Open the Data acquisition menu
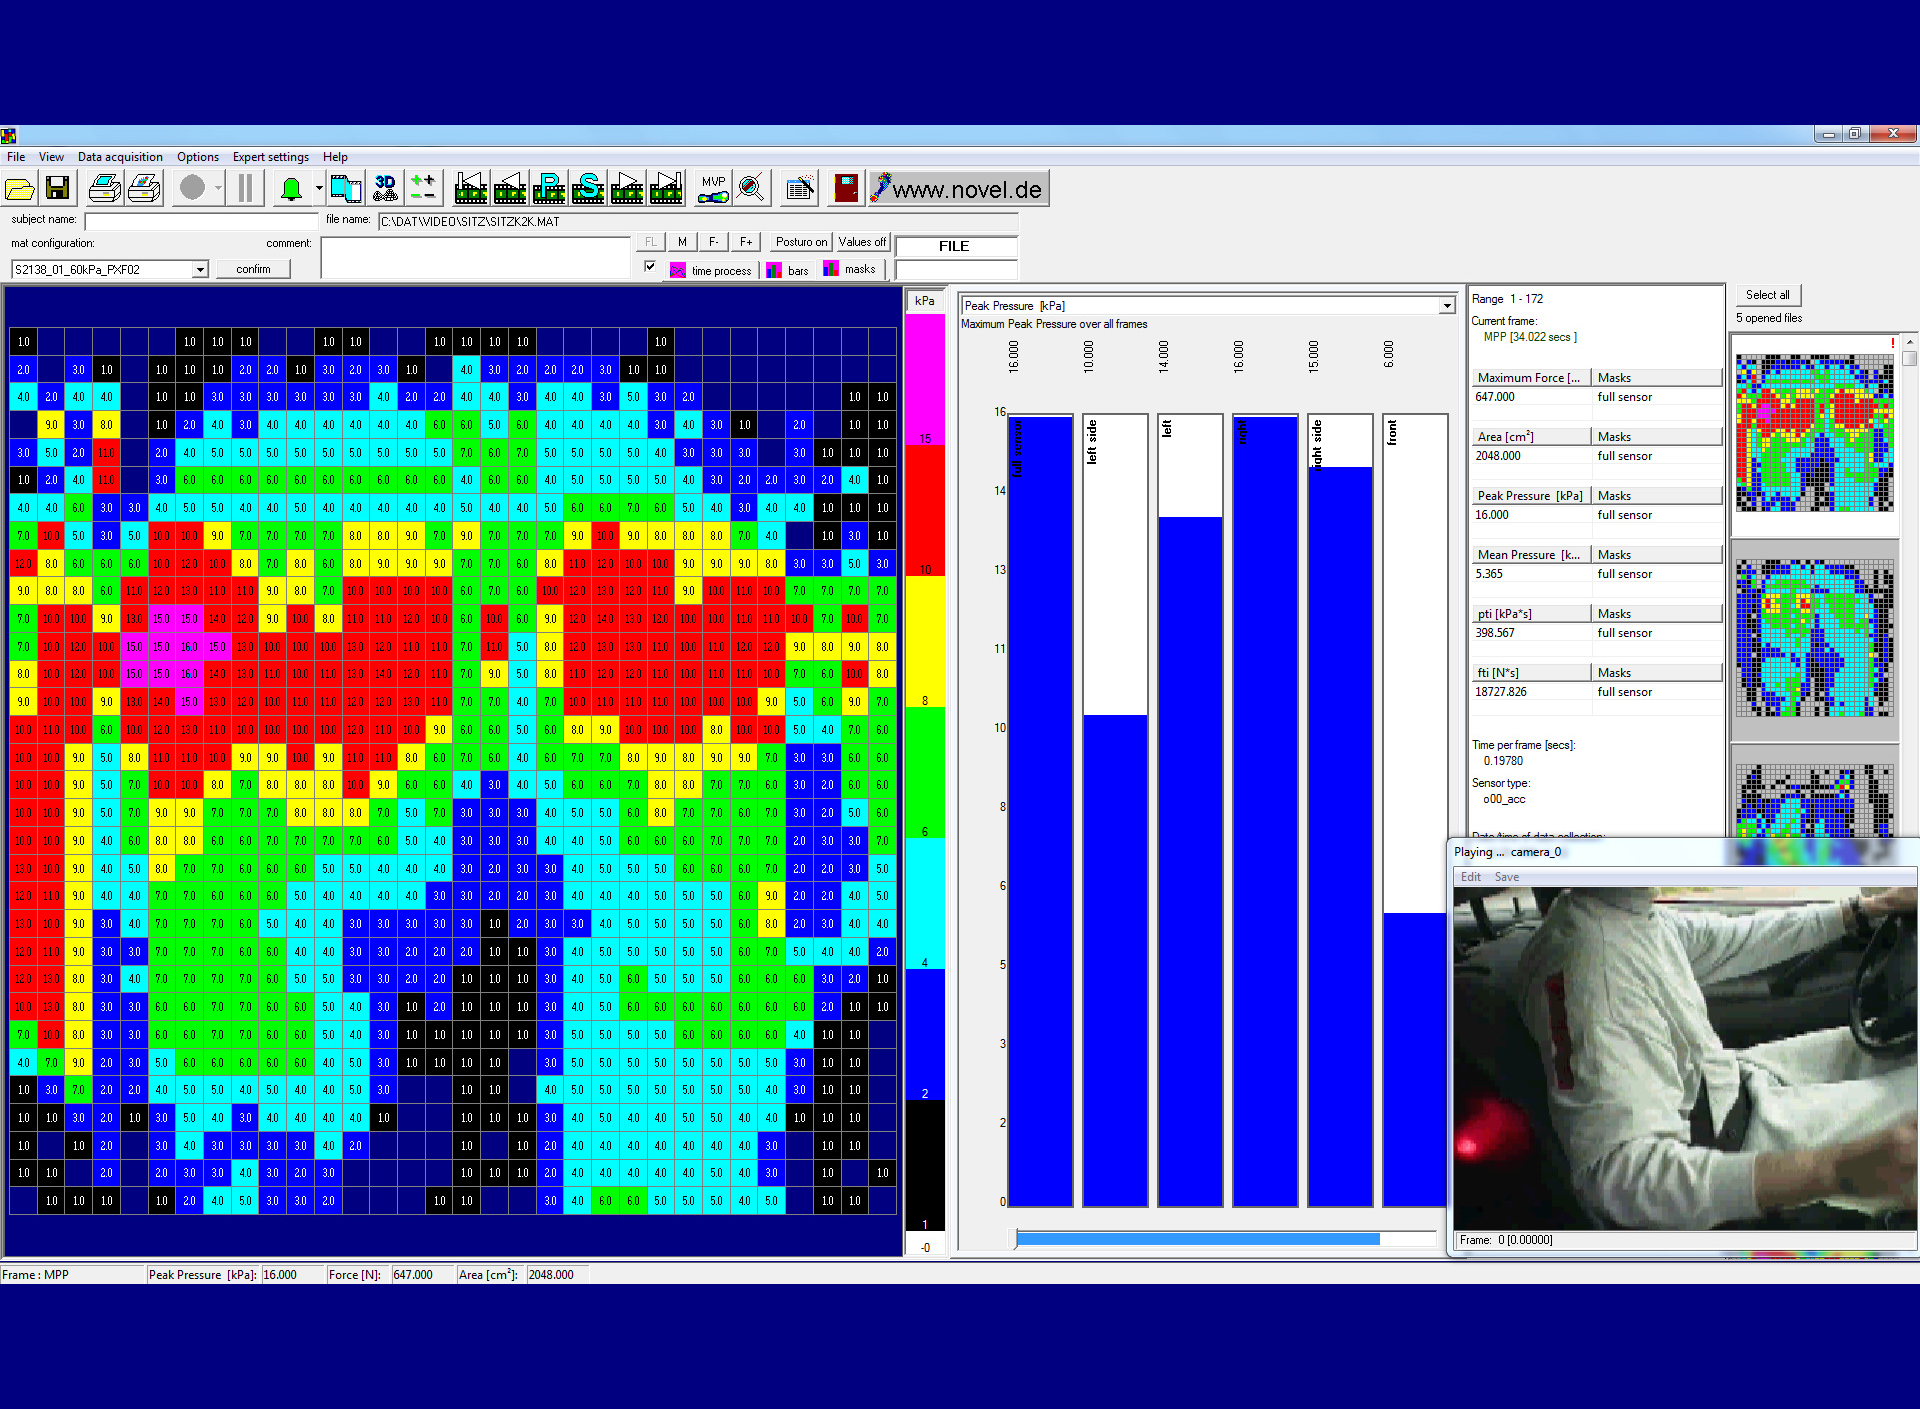This screenshot has width=1920, height=1409. (x=120, y=157)
